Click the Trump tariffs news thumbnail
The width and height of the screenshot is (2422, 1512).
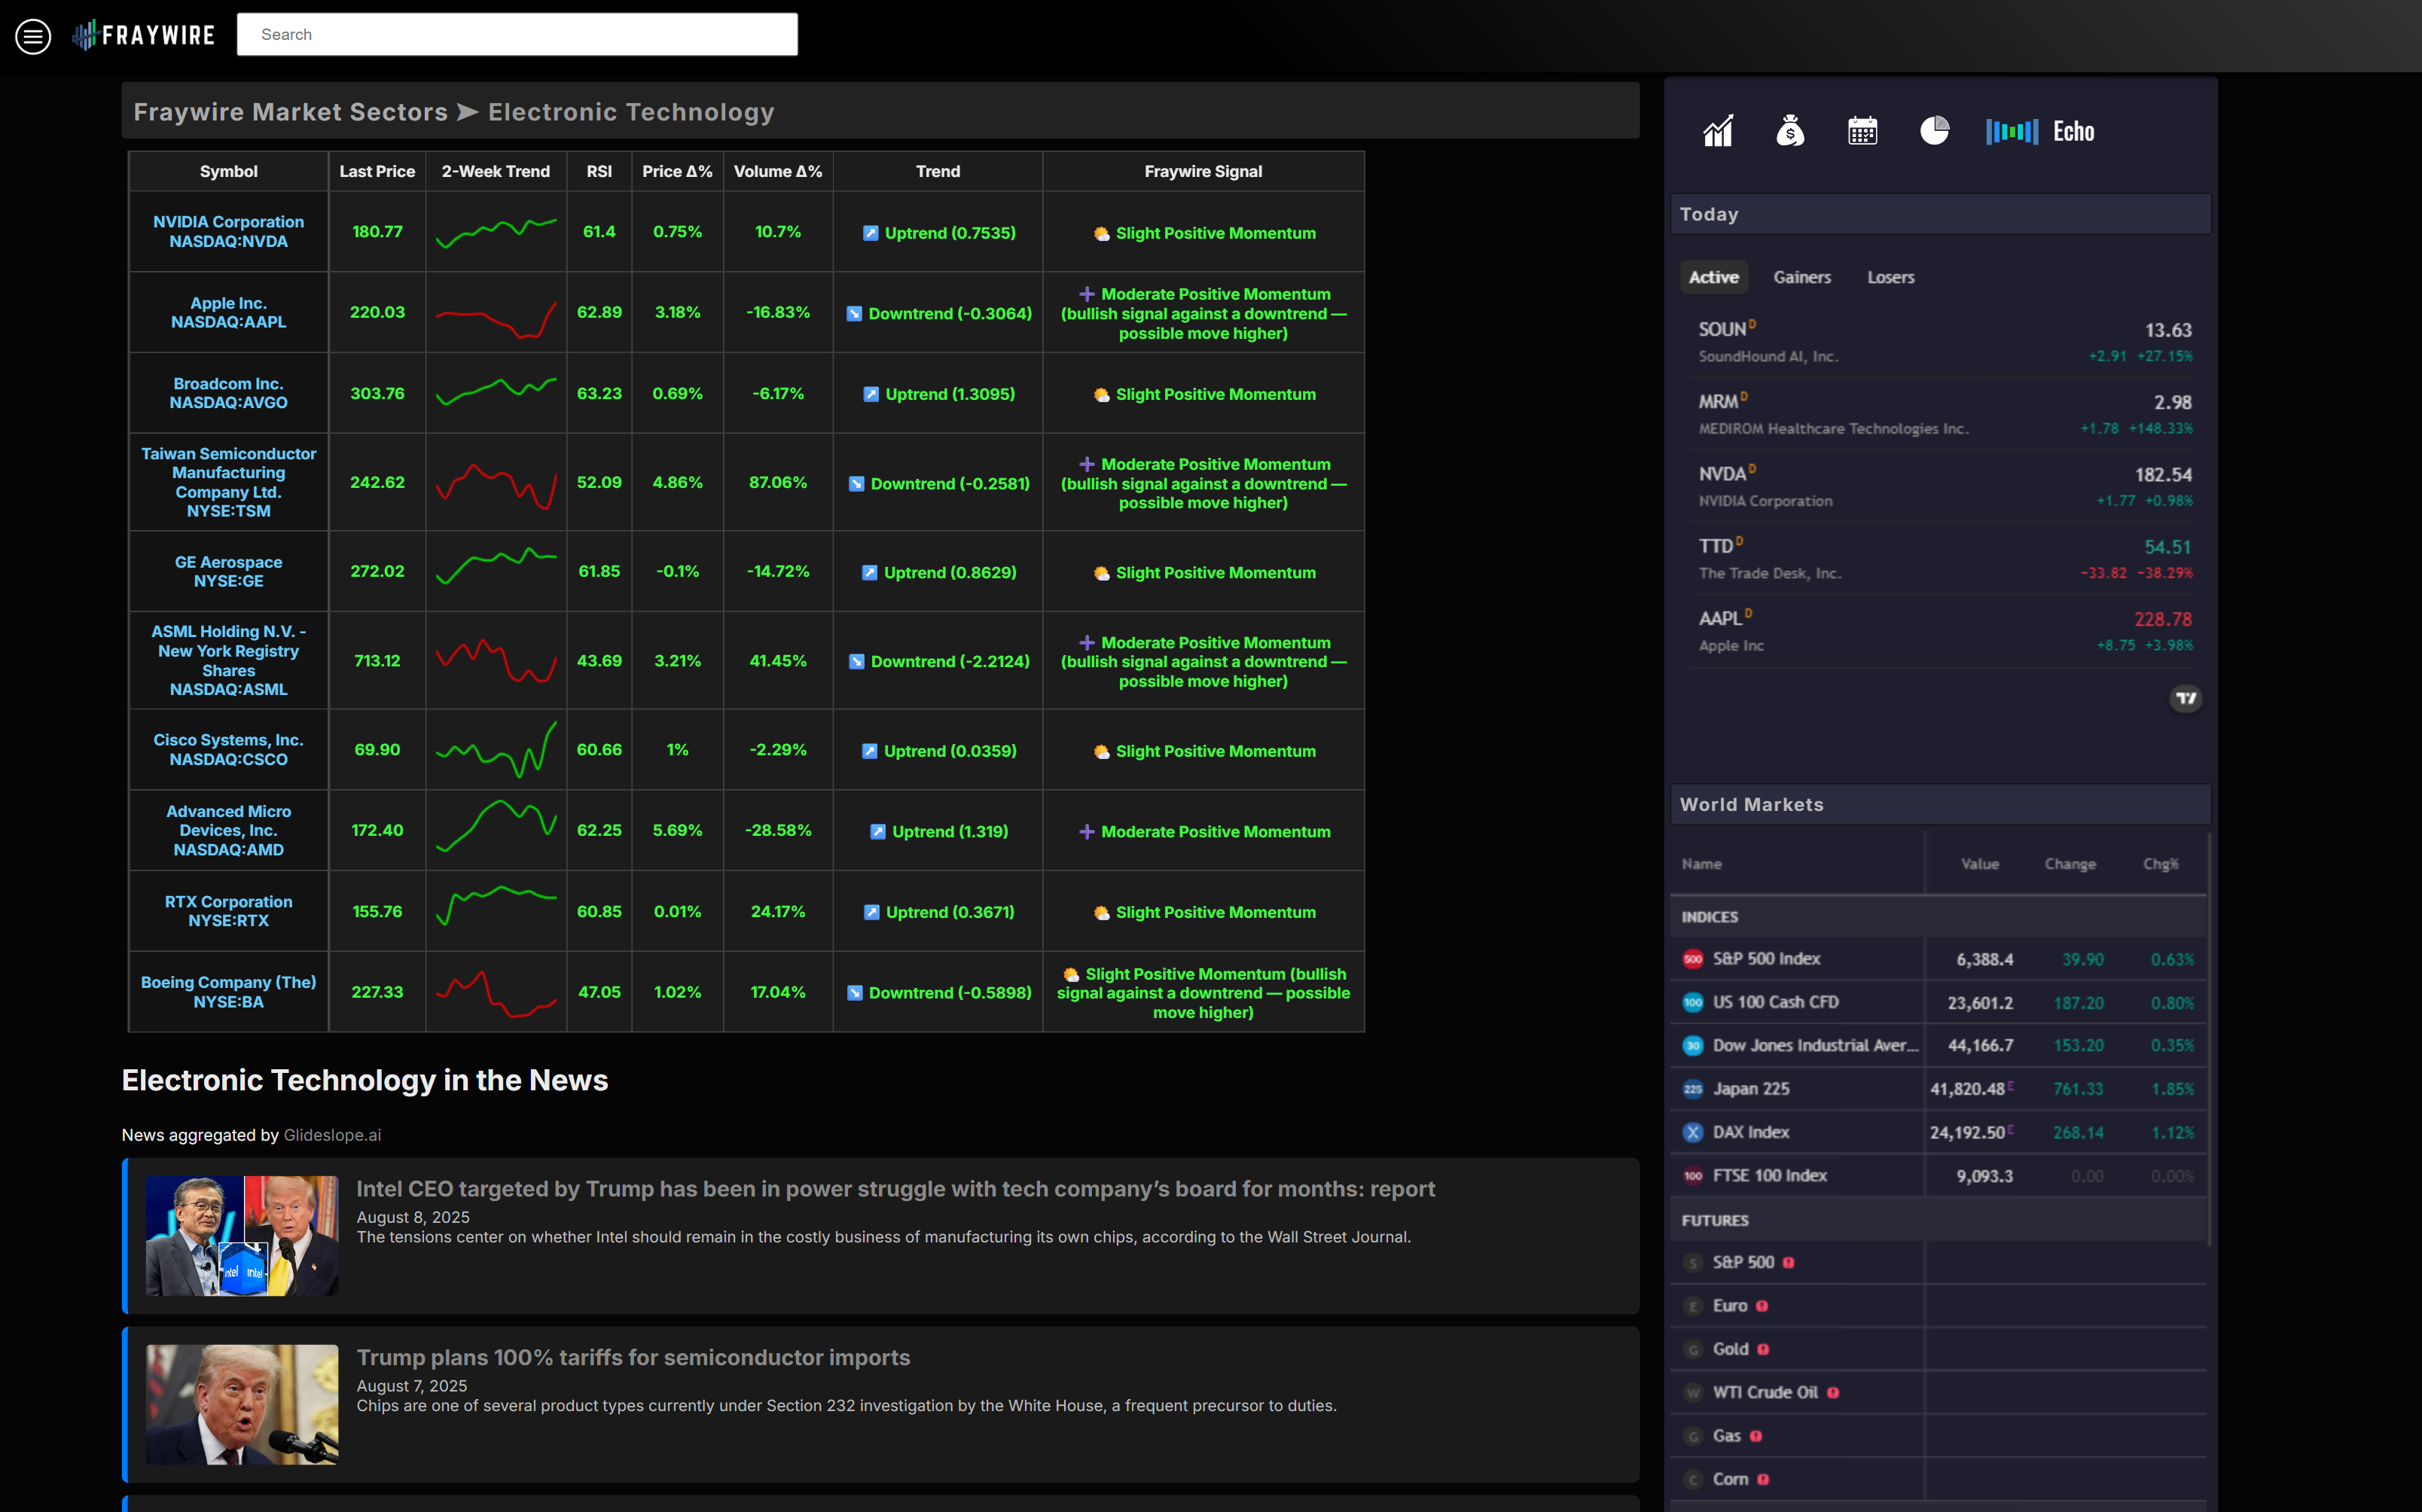[242, 1404]
